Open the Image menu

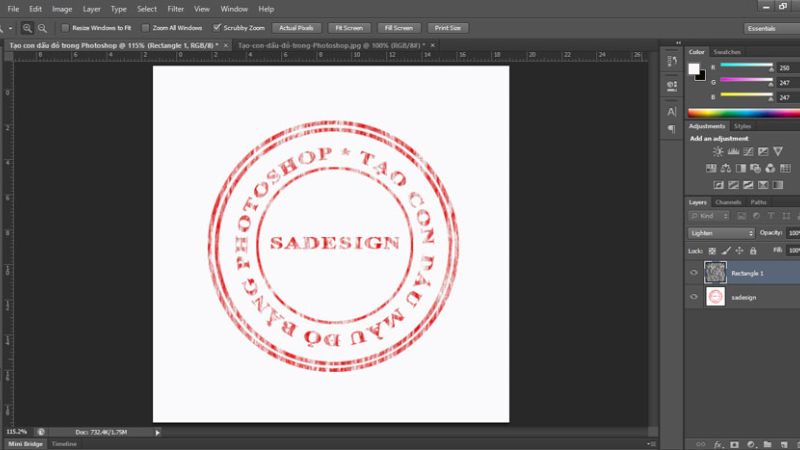(62, 9)
